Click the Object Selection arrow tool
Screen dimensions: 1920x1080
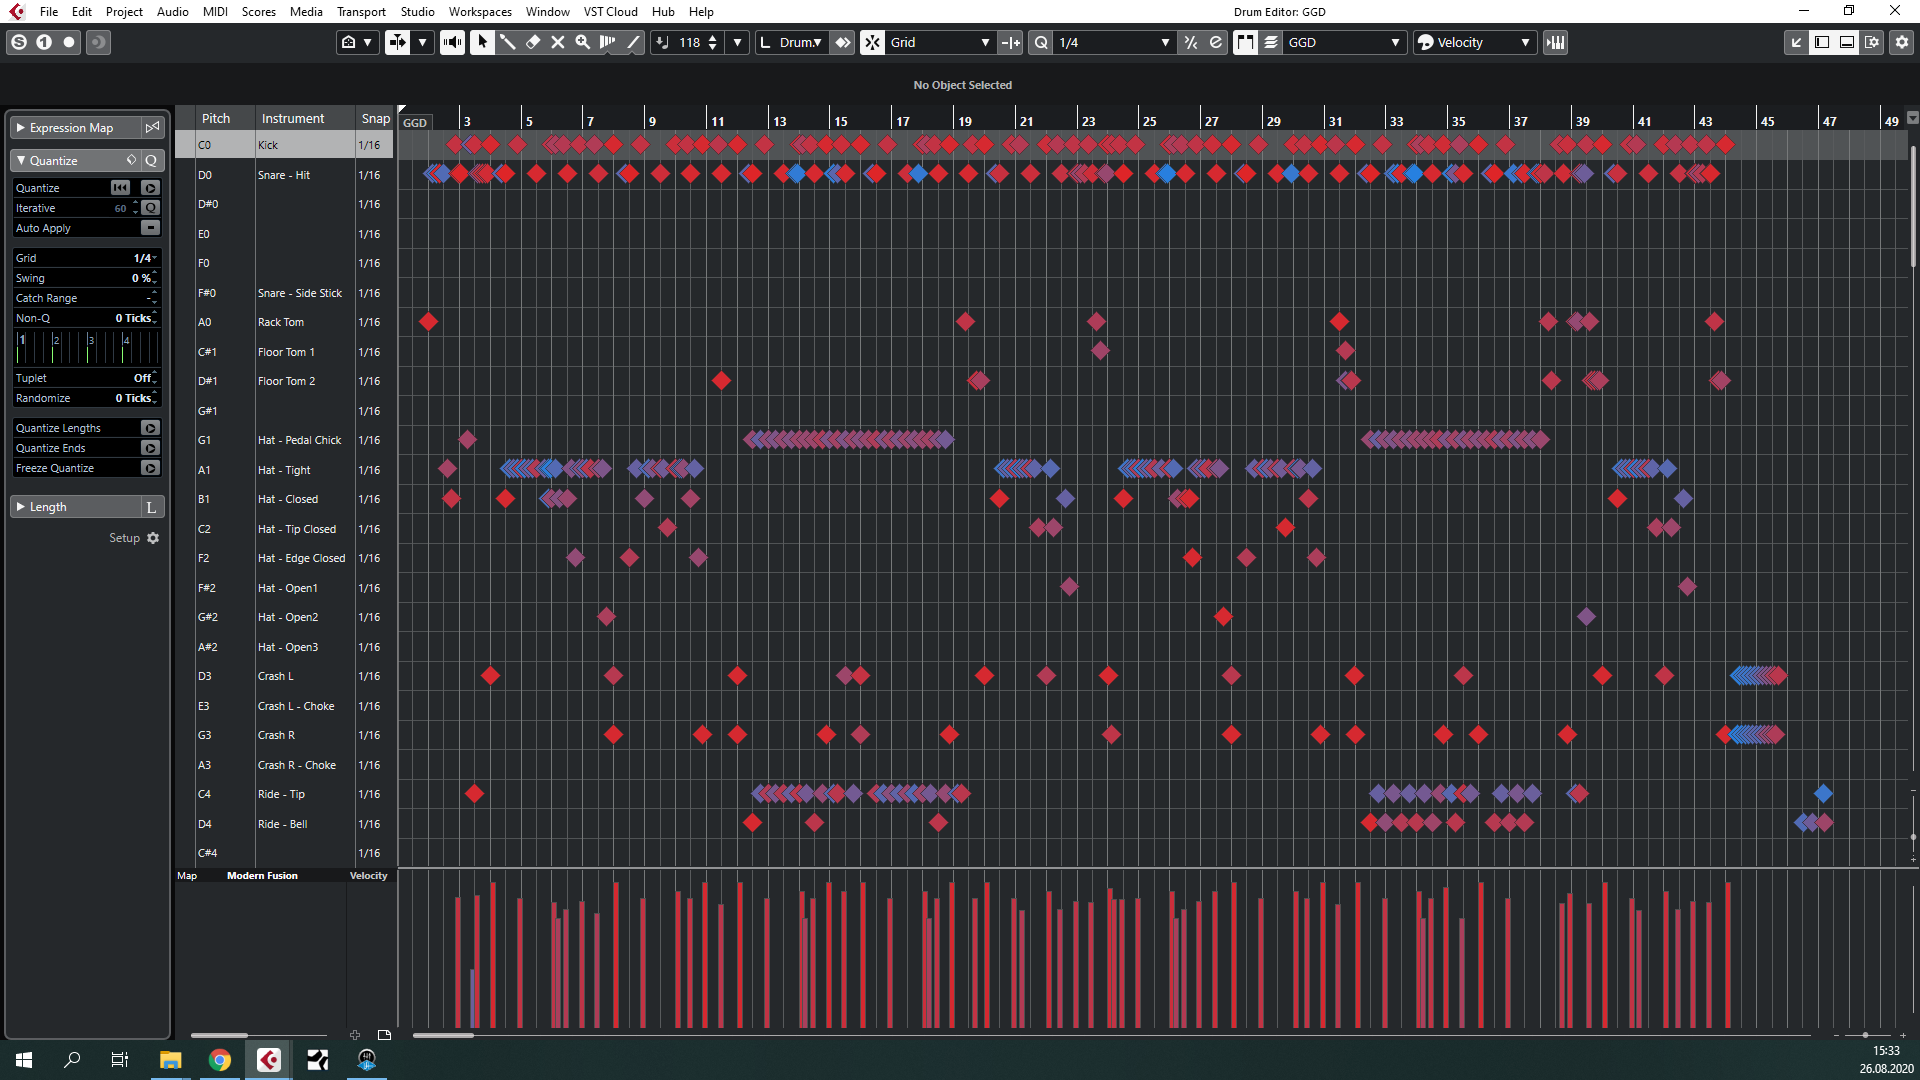click(x=482, y=42)
